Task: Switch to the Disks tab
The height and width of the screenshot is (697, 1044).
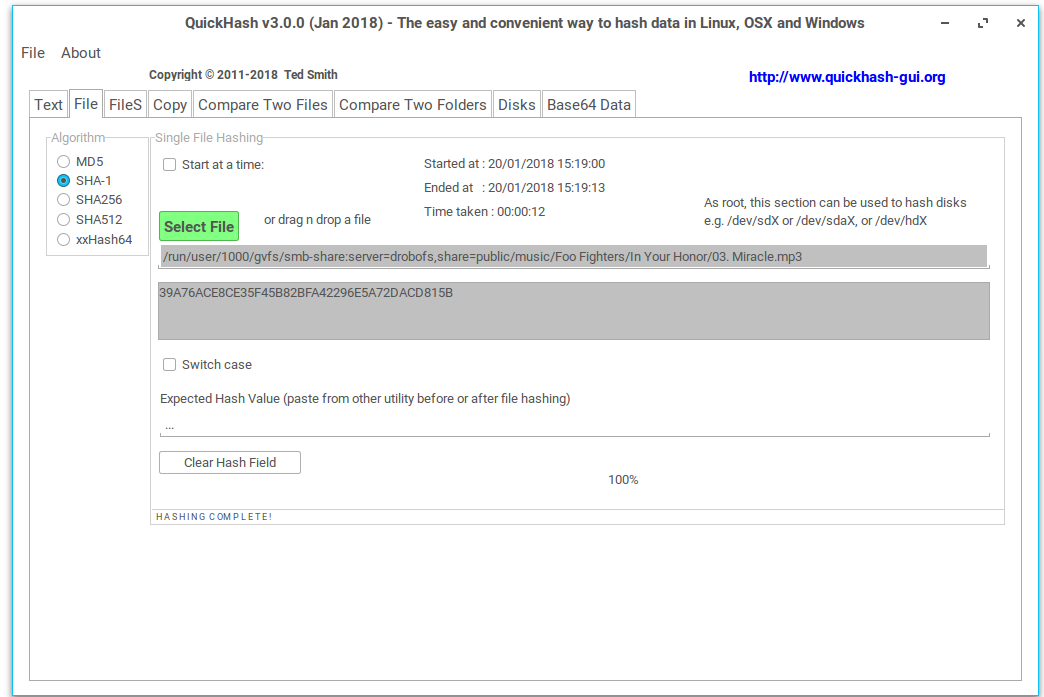Action: point(517,105)
